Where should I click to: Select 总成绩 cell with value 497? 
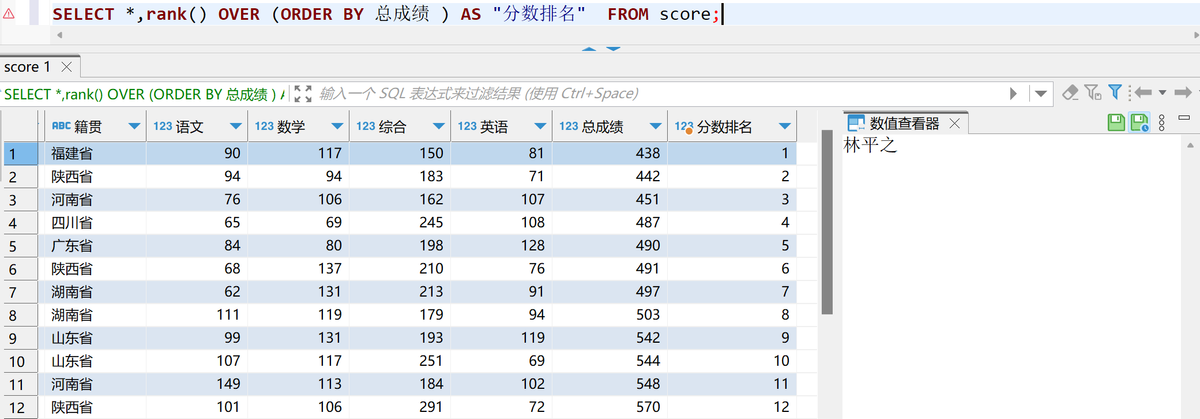click(609, 291)
